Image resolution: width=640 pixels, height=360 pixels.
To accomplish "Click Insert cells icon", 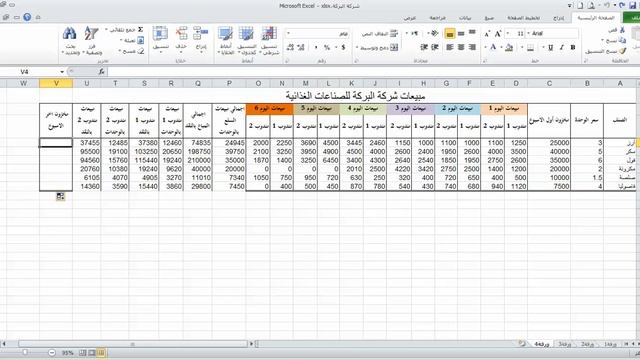I will tap(201, 39).
